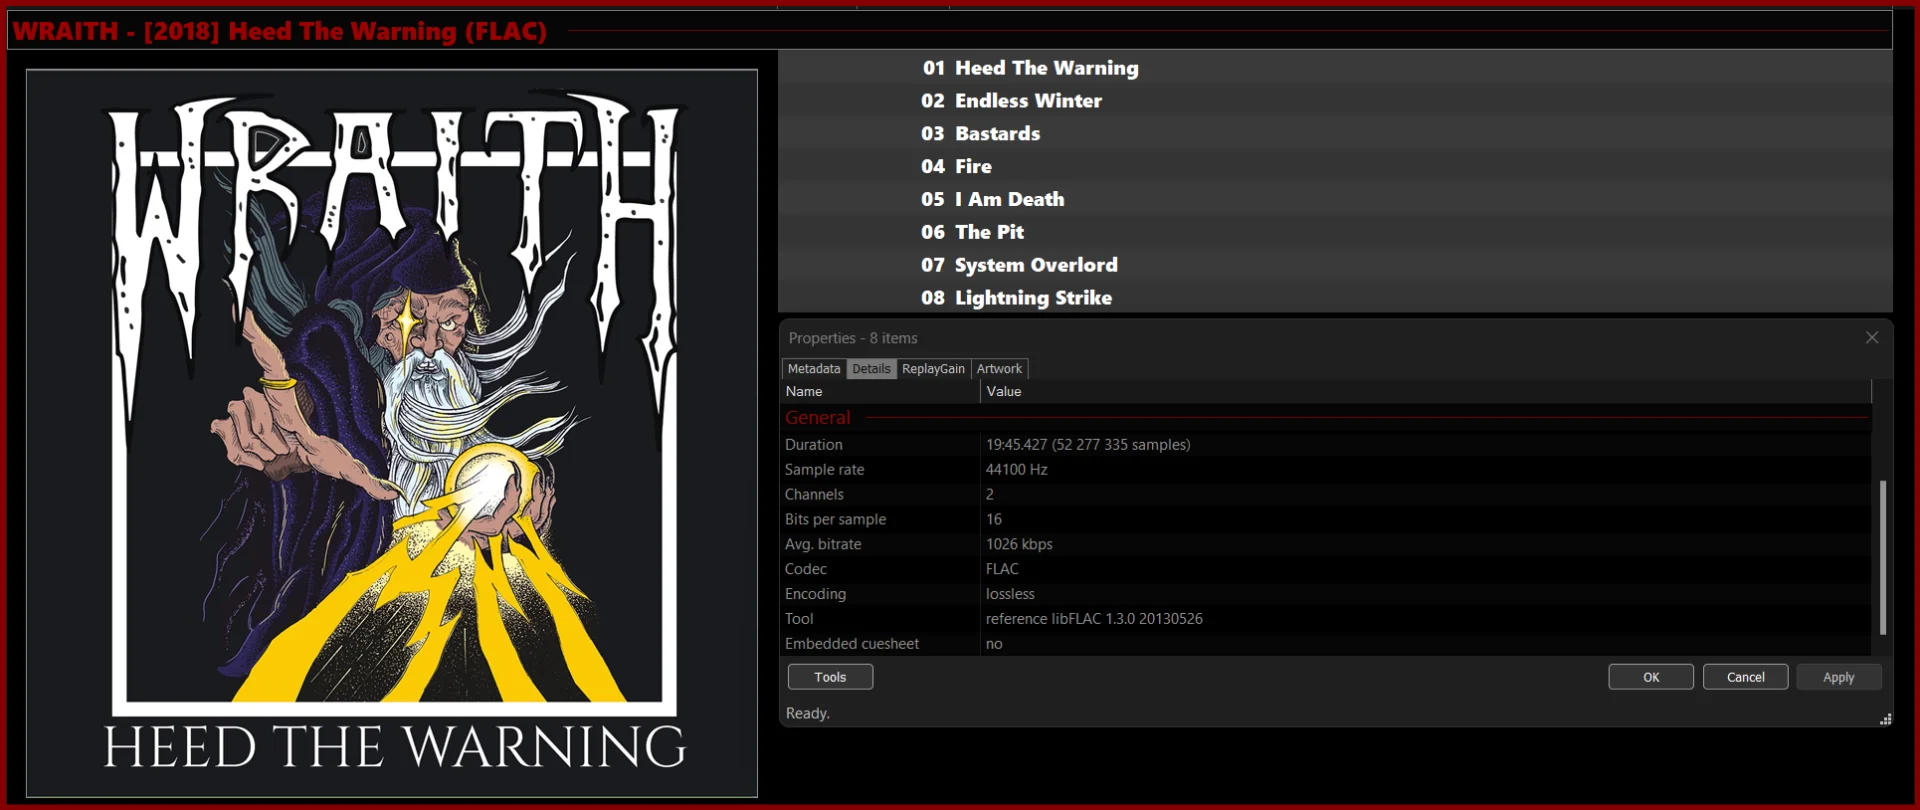Select the Sample rate property row
This screenshot has height=810, width=1920.
tap(1326, 470)
